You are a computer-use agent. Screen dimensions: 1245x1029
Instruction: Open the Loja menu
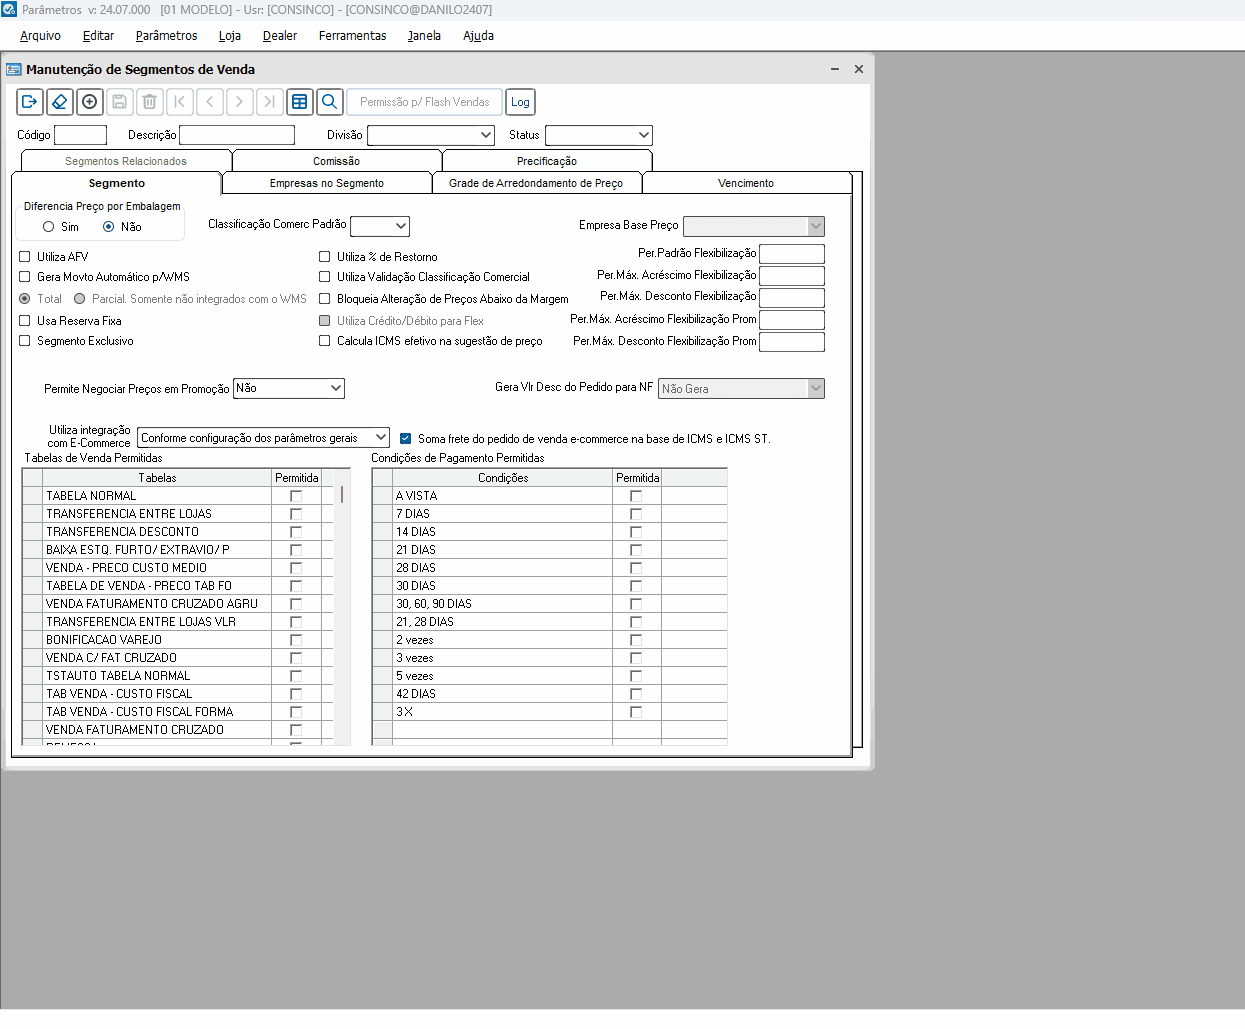[230, 35]
